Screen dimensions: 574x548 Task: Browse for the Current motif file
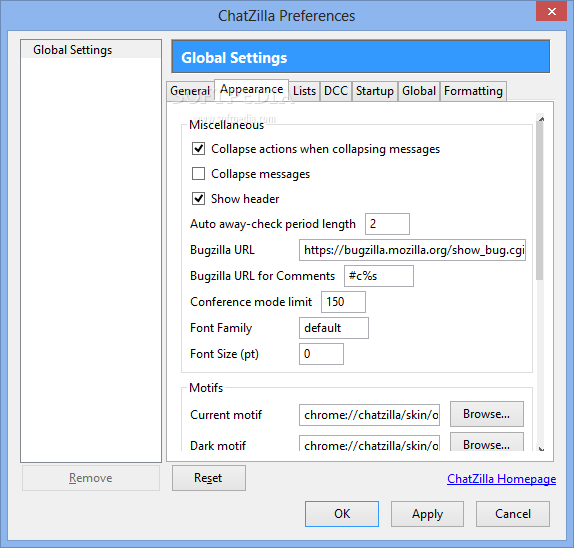point(487,414)
